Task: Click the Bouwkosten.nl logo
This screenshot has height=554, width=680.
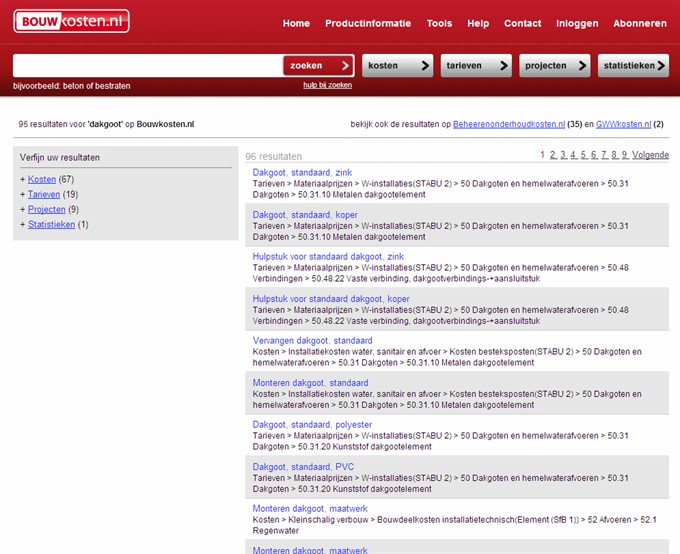Action: click(72, 21)
